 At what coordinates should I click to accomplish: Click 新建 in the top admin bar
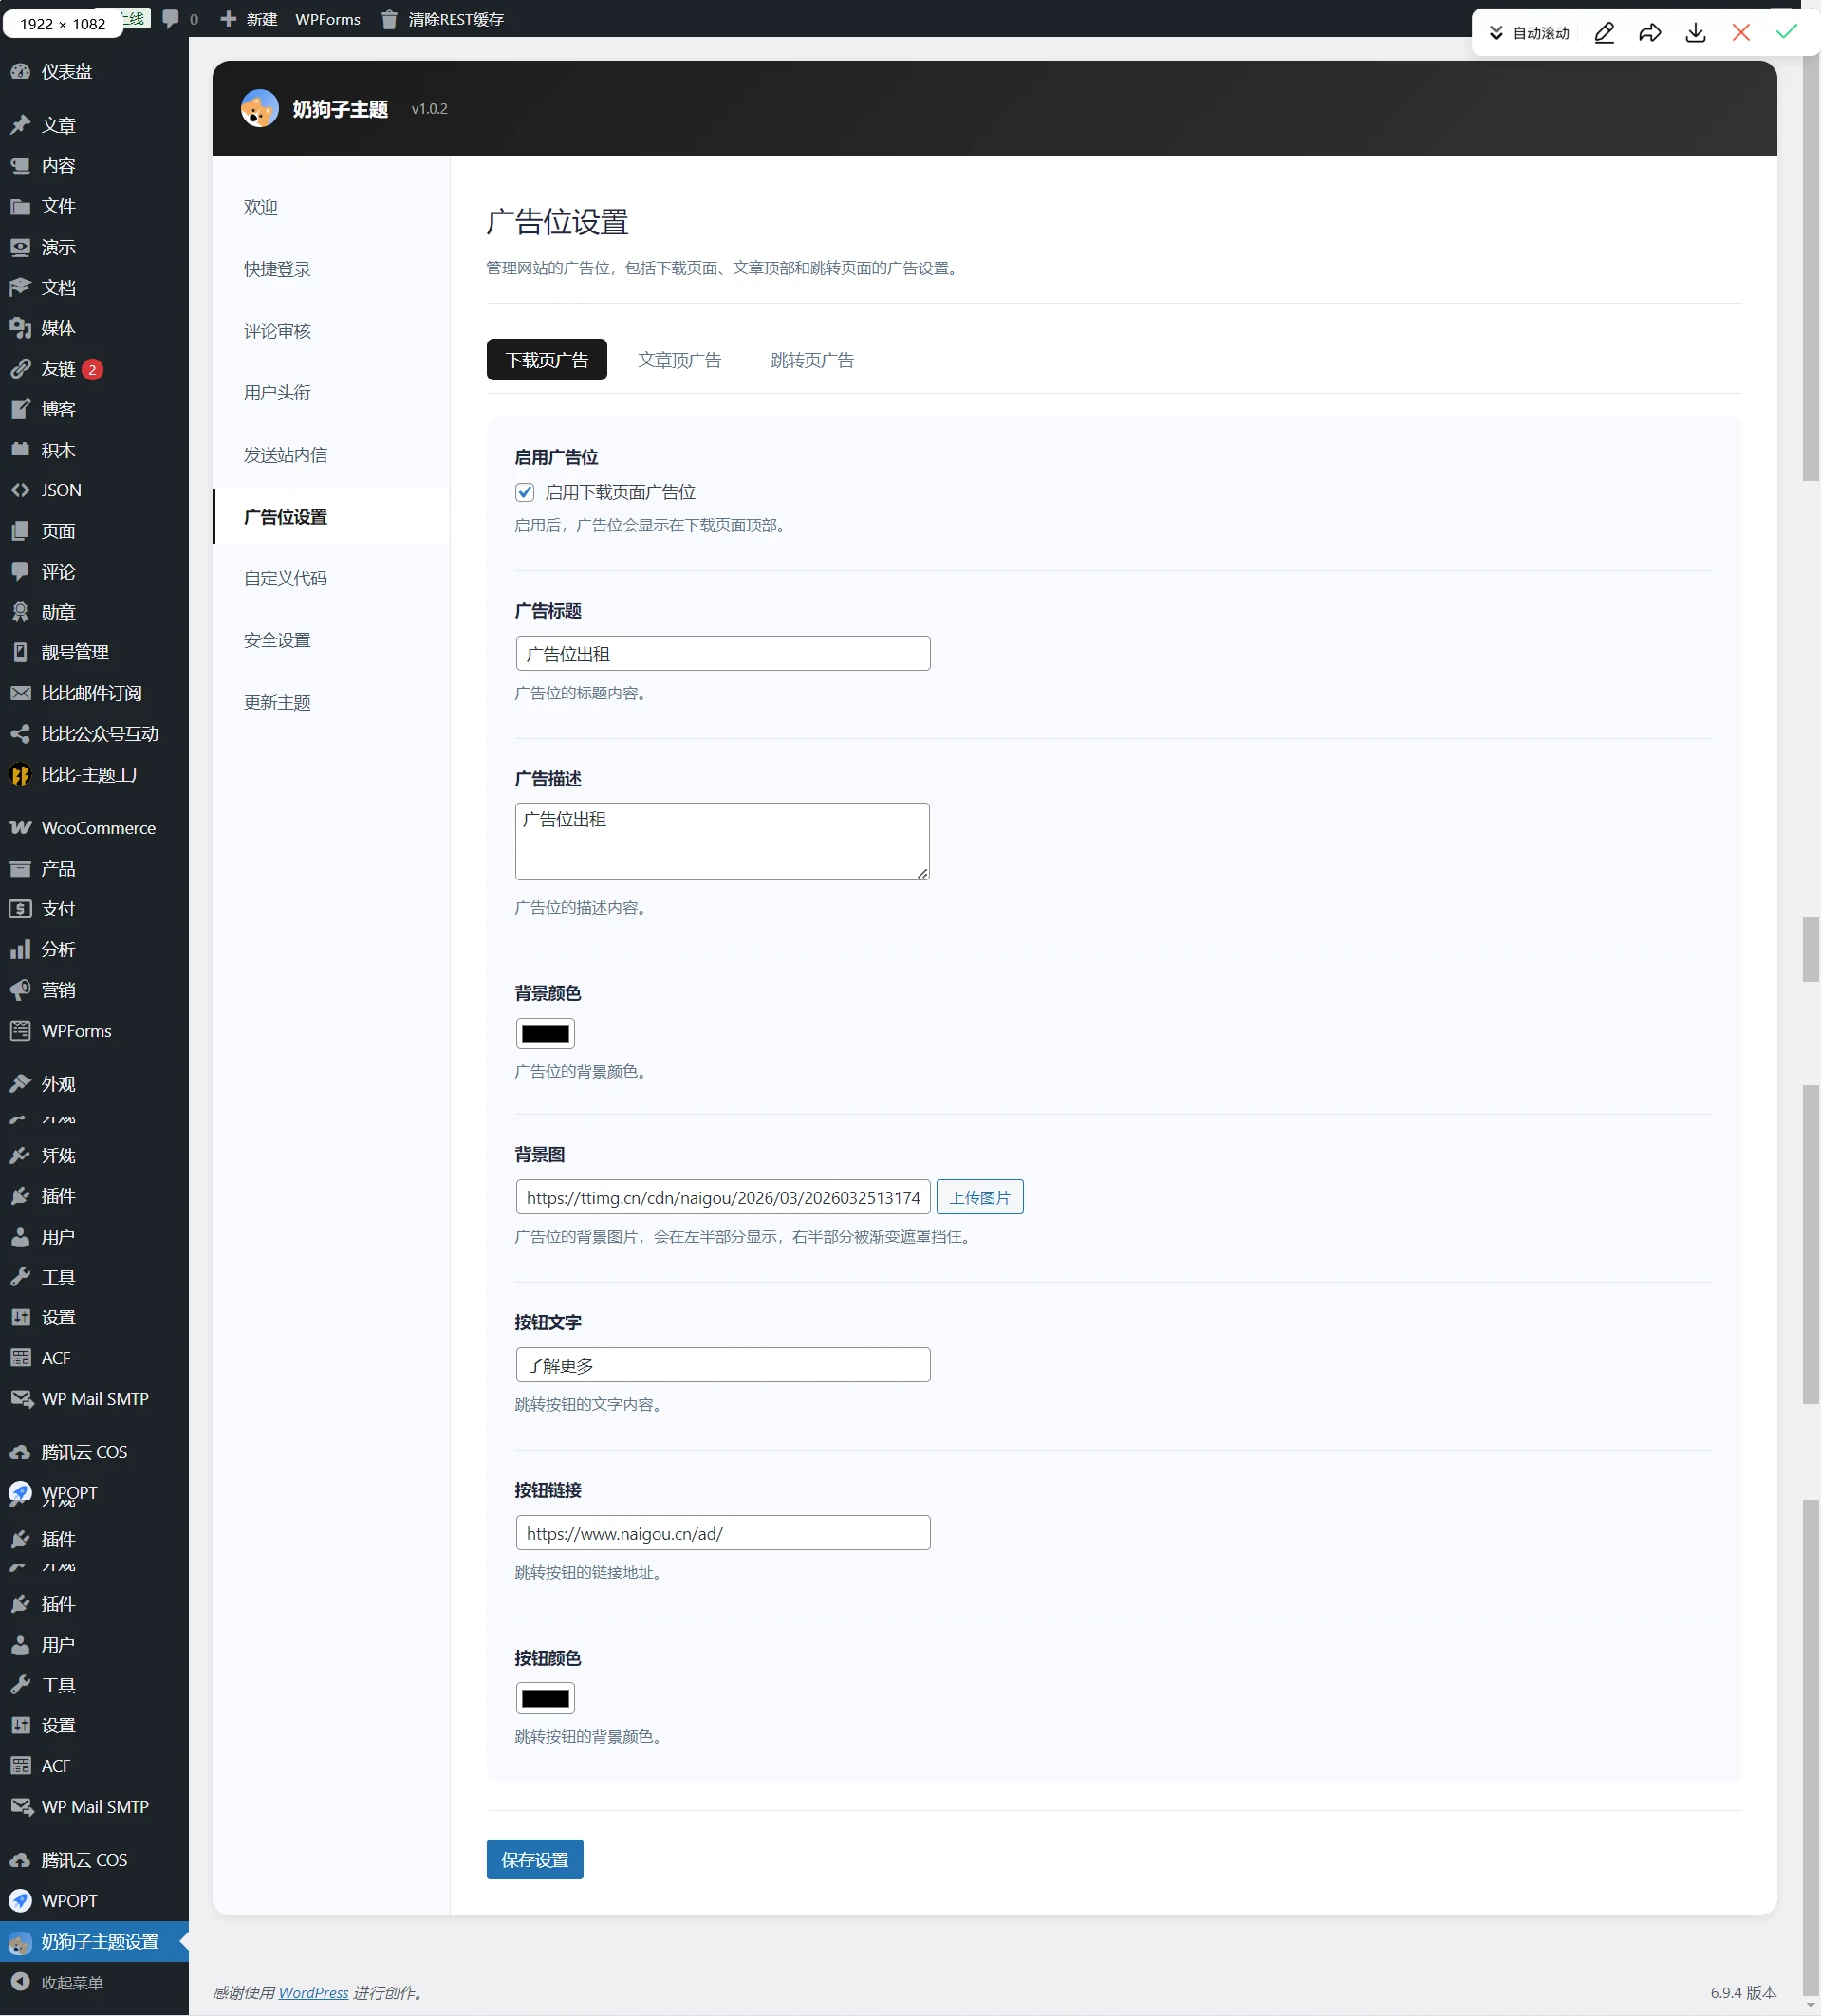[249, 19]
